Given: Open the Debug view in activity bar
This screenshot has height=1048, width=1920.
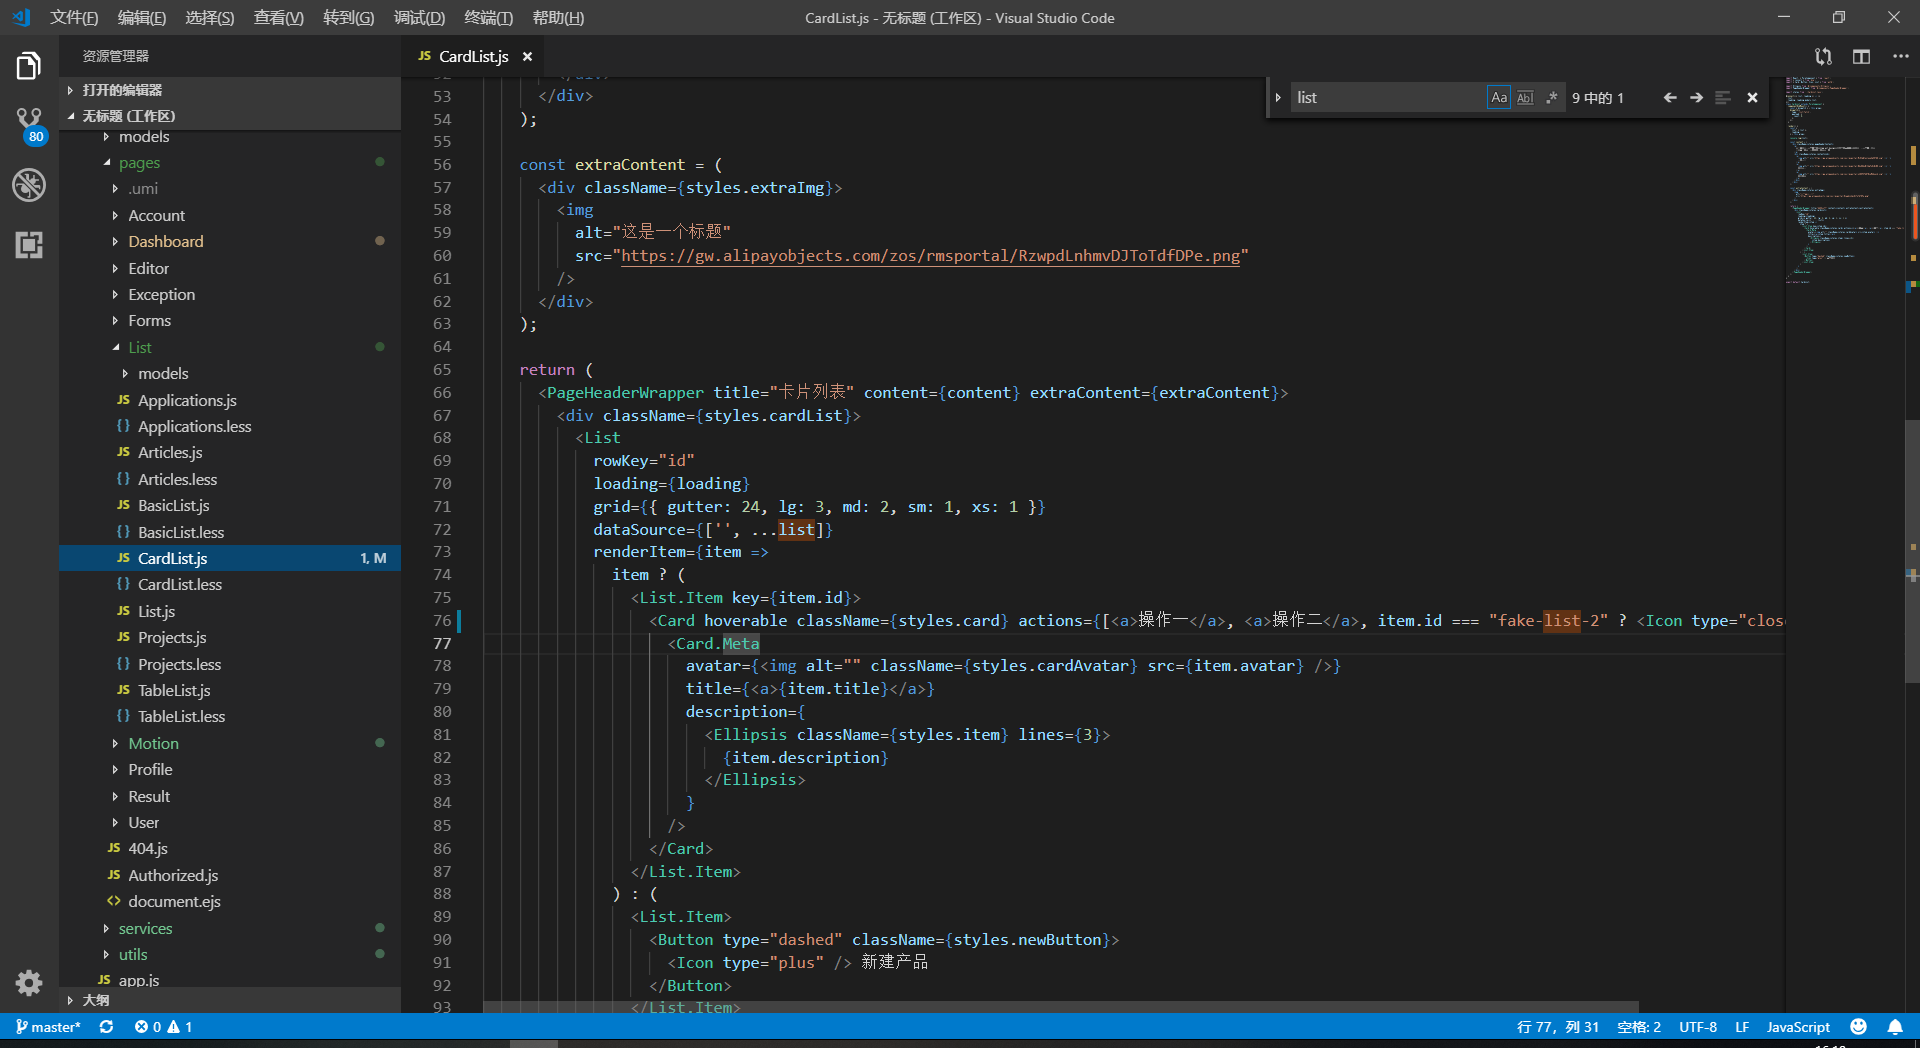Looking at the screenshot, I should point(29,185).
